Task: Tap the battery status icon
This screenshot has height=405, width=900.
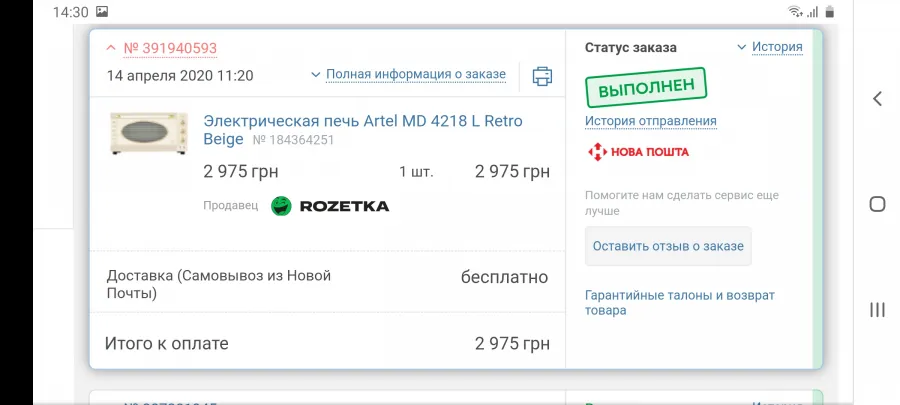Action: [829, 11]
